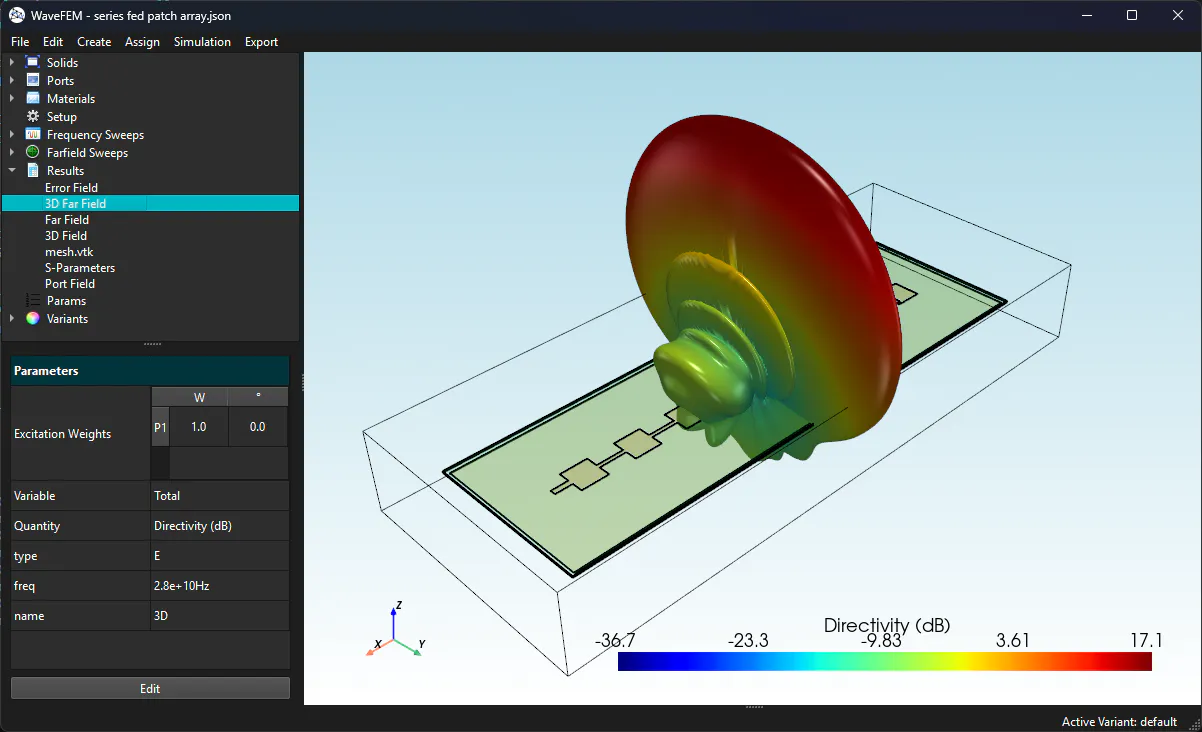This screenshot has width=1202, height=732.
Task: Click the colorbar minimum label -36.7
Action: point(616,640)
